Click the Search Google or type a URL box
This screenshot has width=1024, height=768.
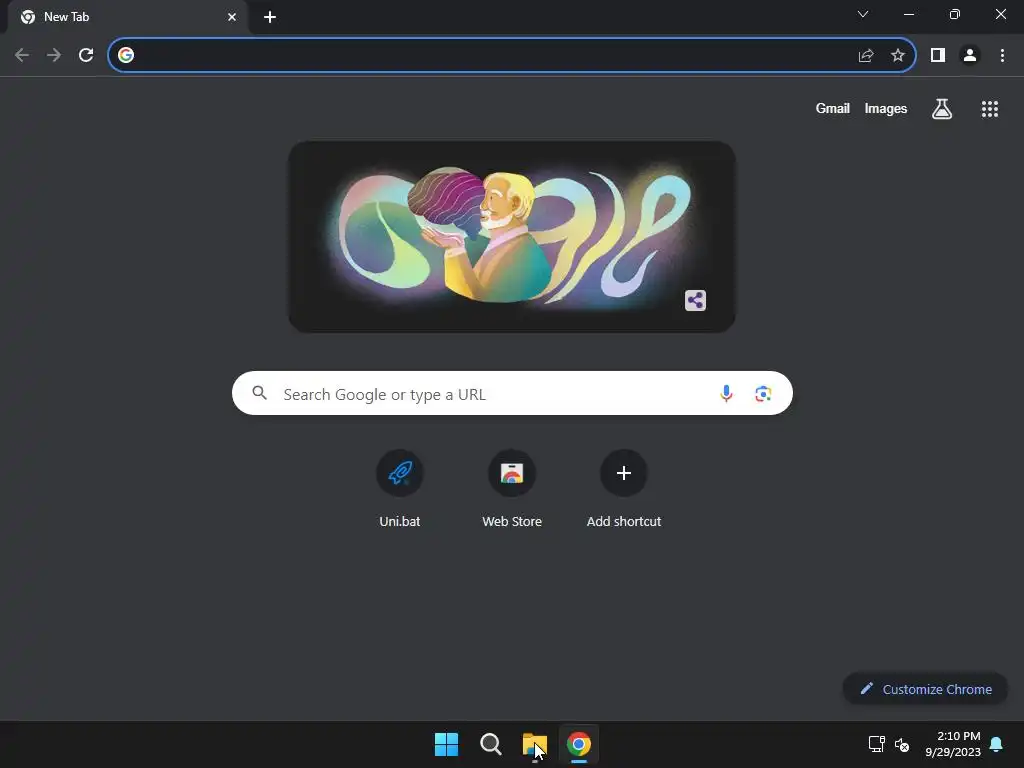(x=512, y=393)
